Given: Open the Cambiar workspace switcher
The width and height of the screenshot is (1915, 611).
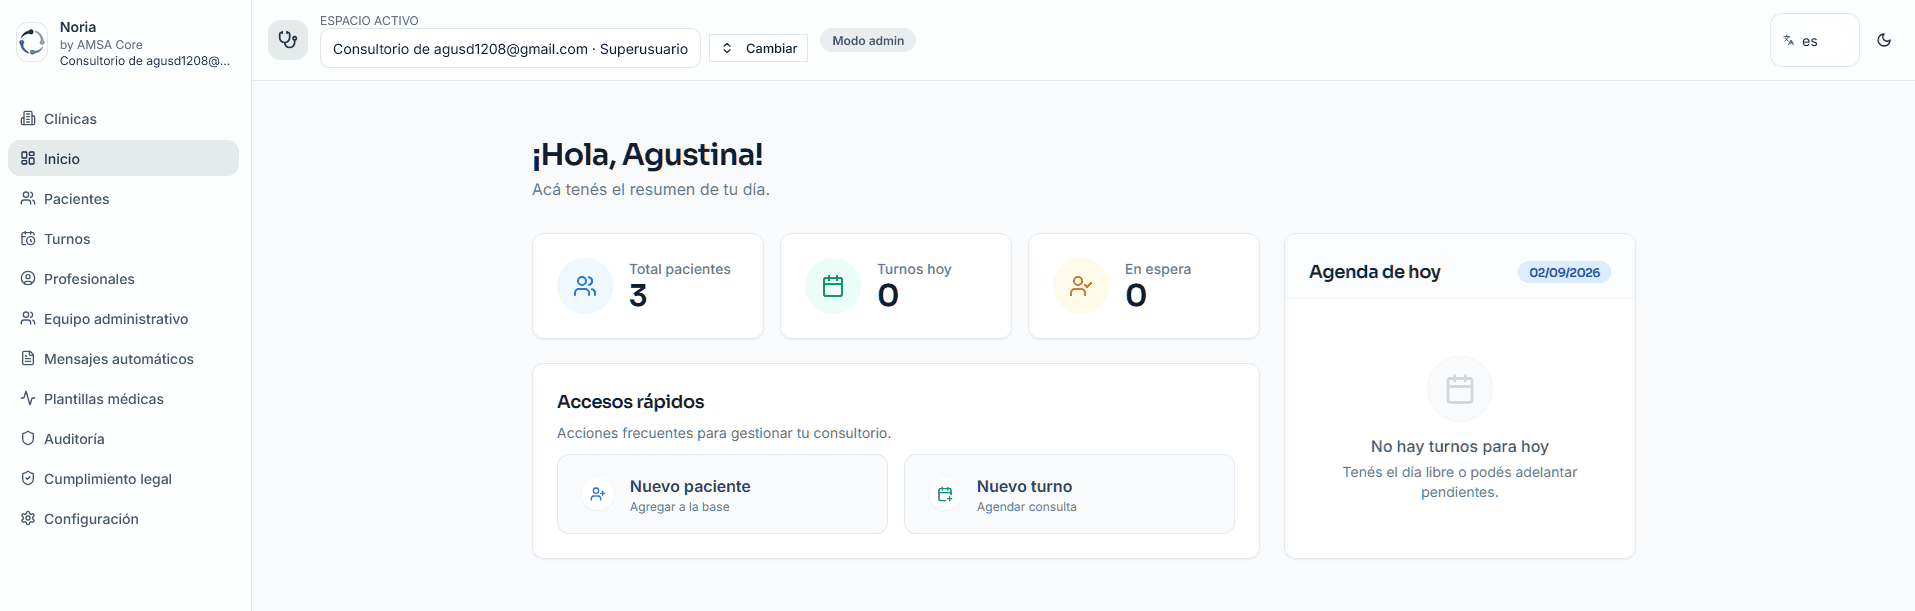Looking at the screenshot, I should coord(758,48).
